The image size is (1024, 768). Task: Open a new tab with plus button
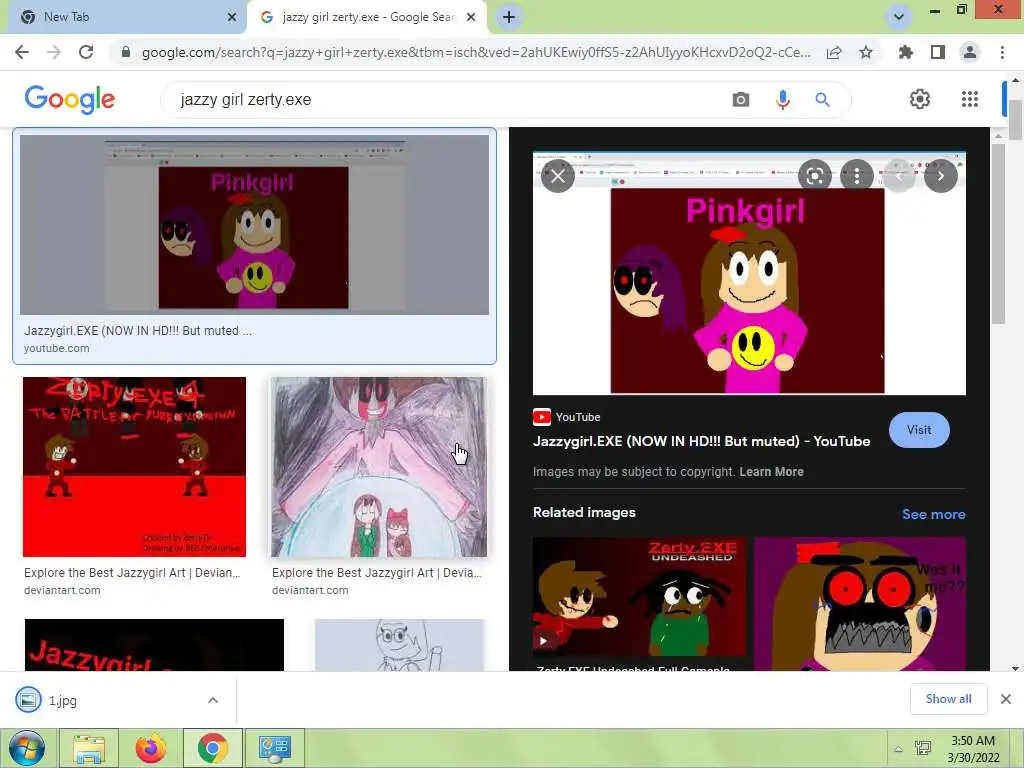point(509,17)
